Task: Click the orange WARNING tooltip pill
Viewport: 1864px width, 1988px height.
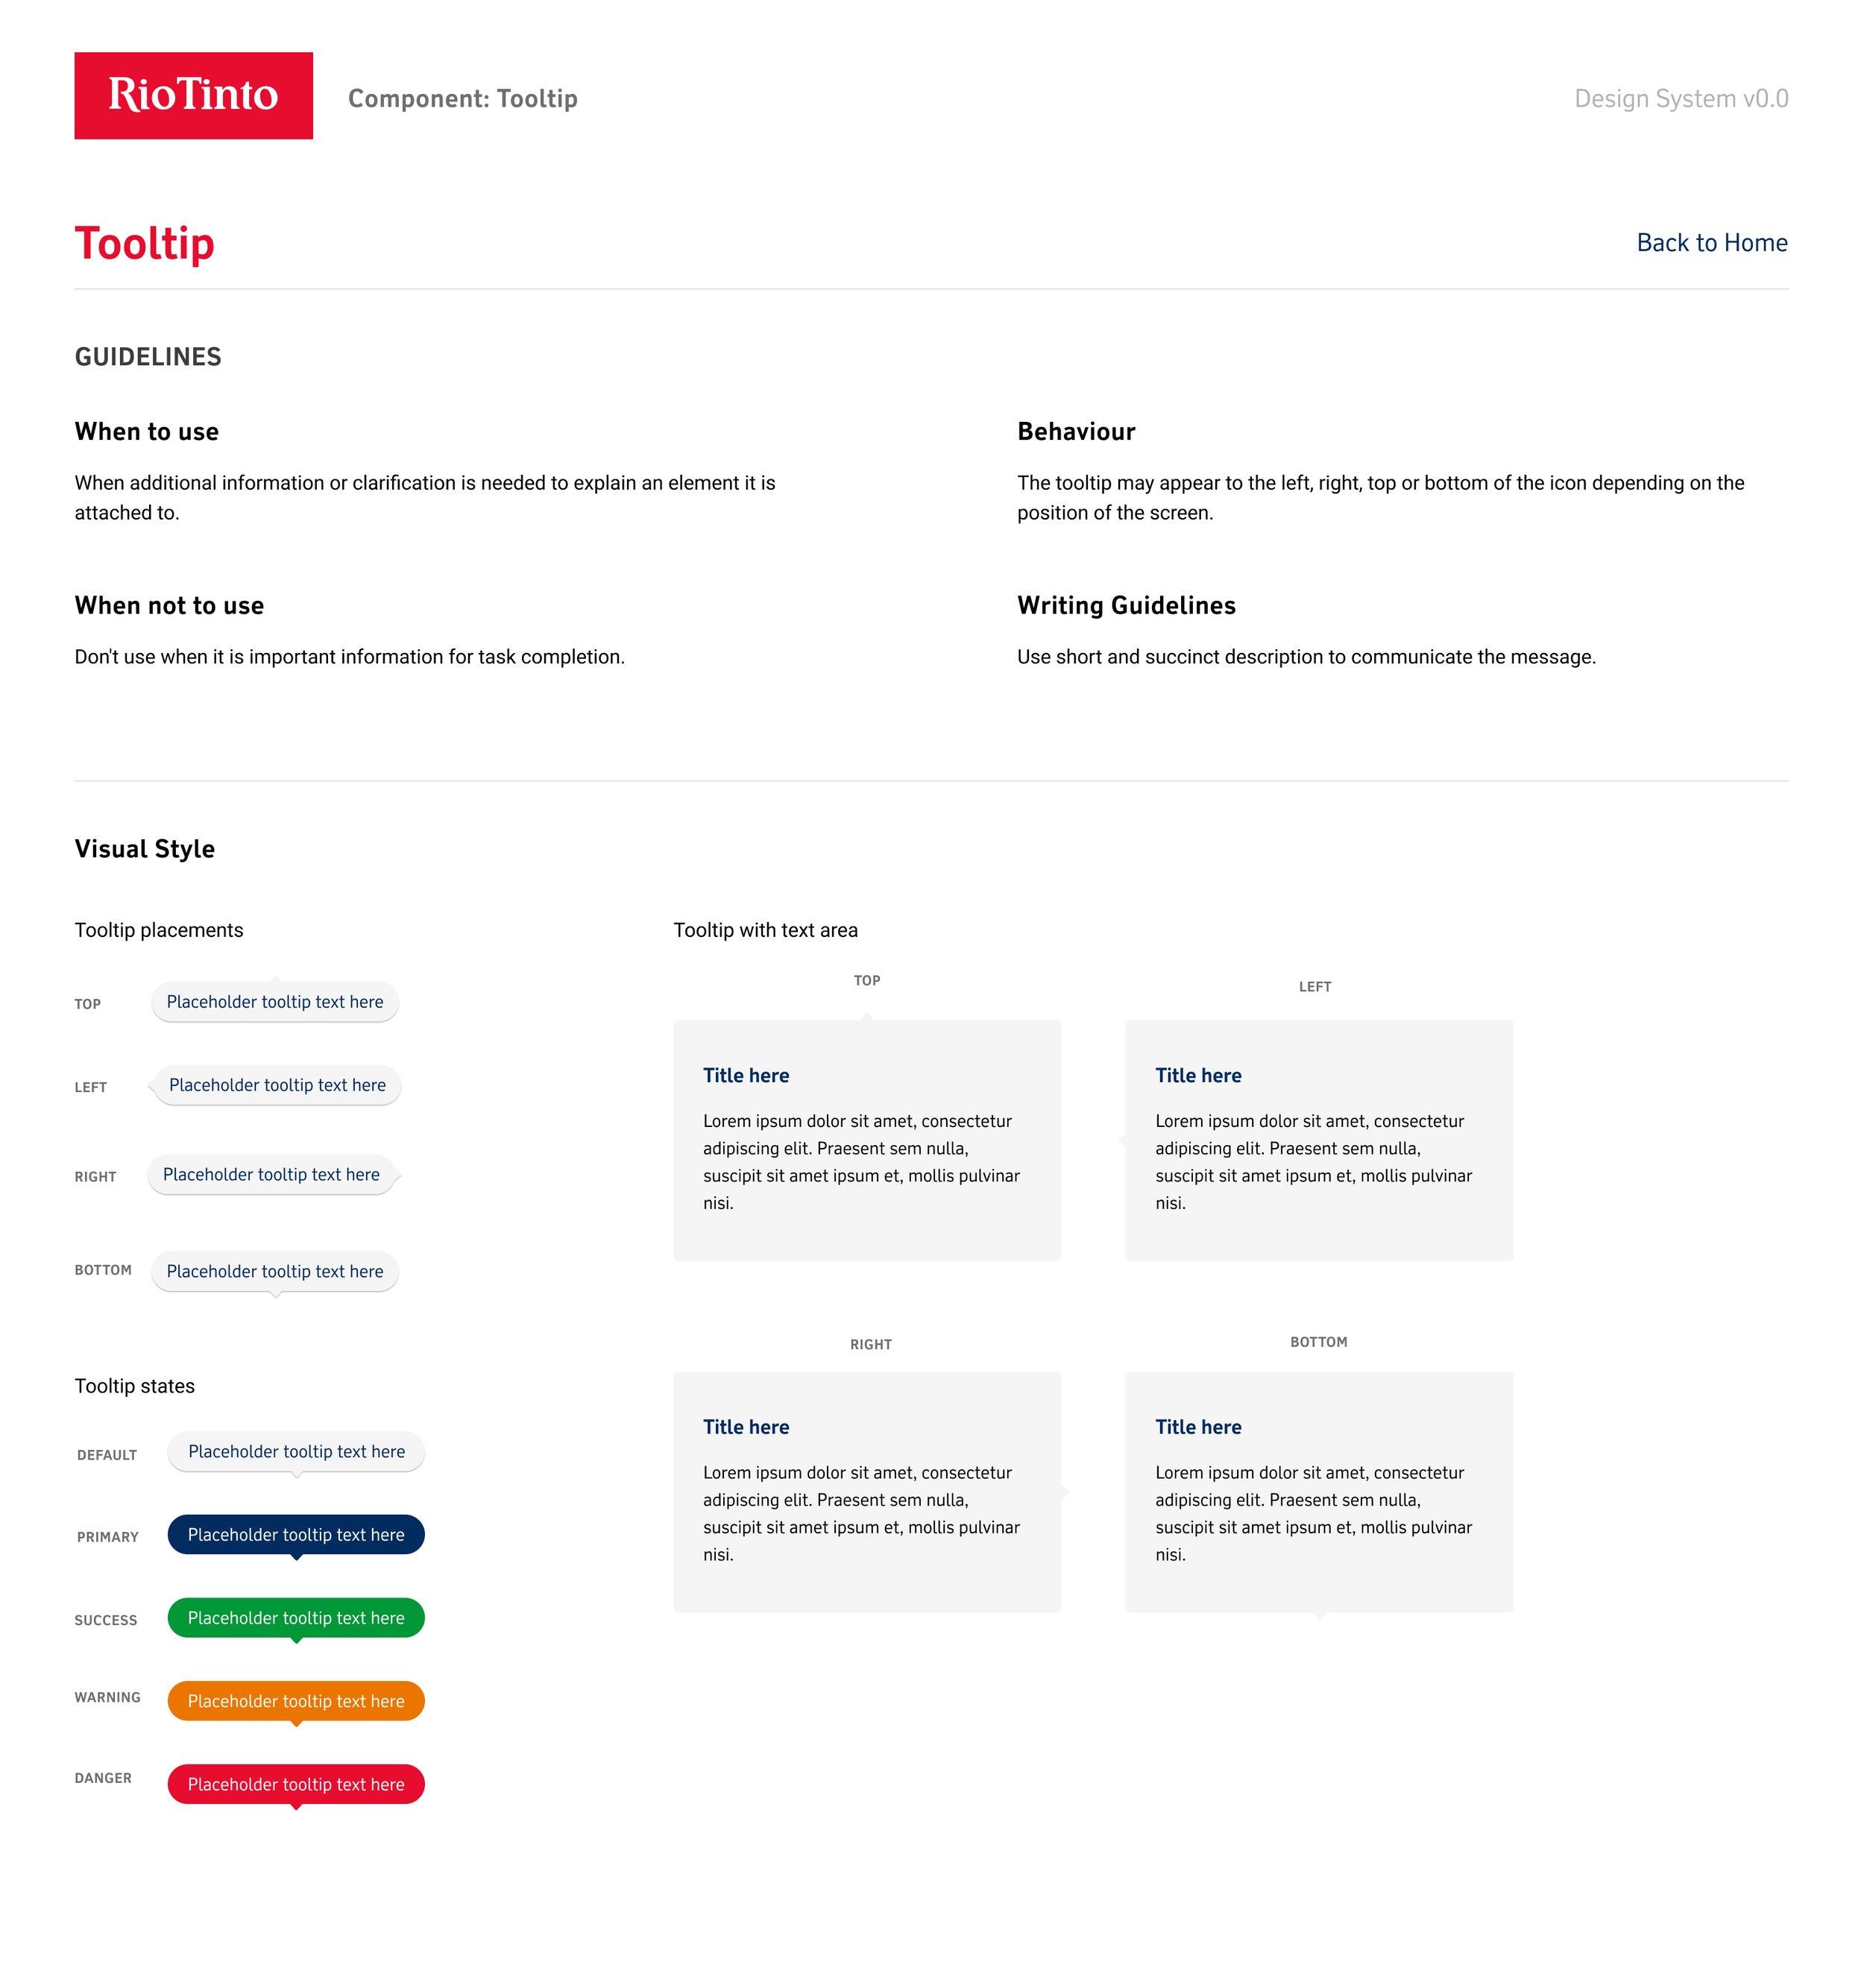Action: (x=296, y=1700)
